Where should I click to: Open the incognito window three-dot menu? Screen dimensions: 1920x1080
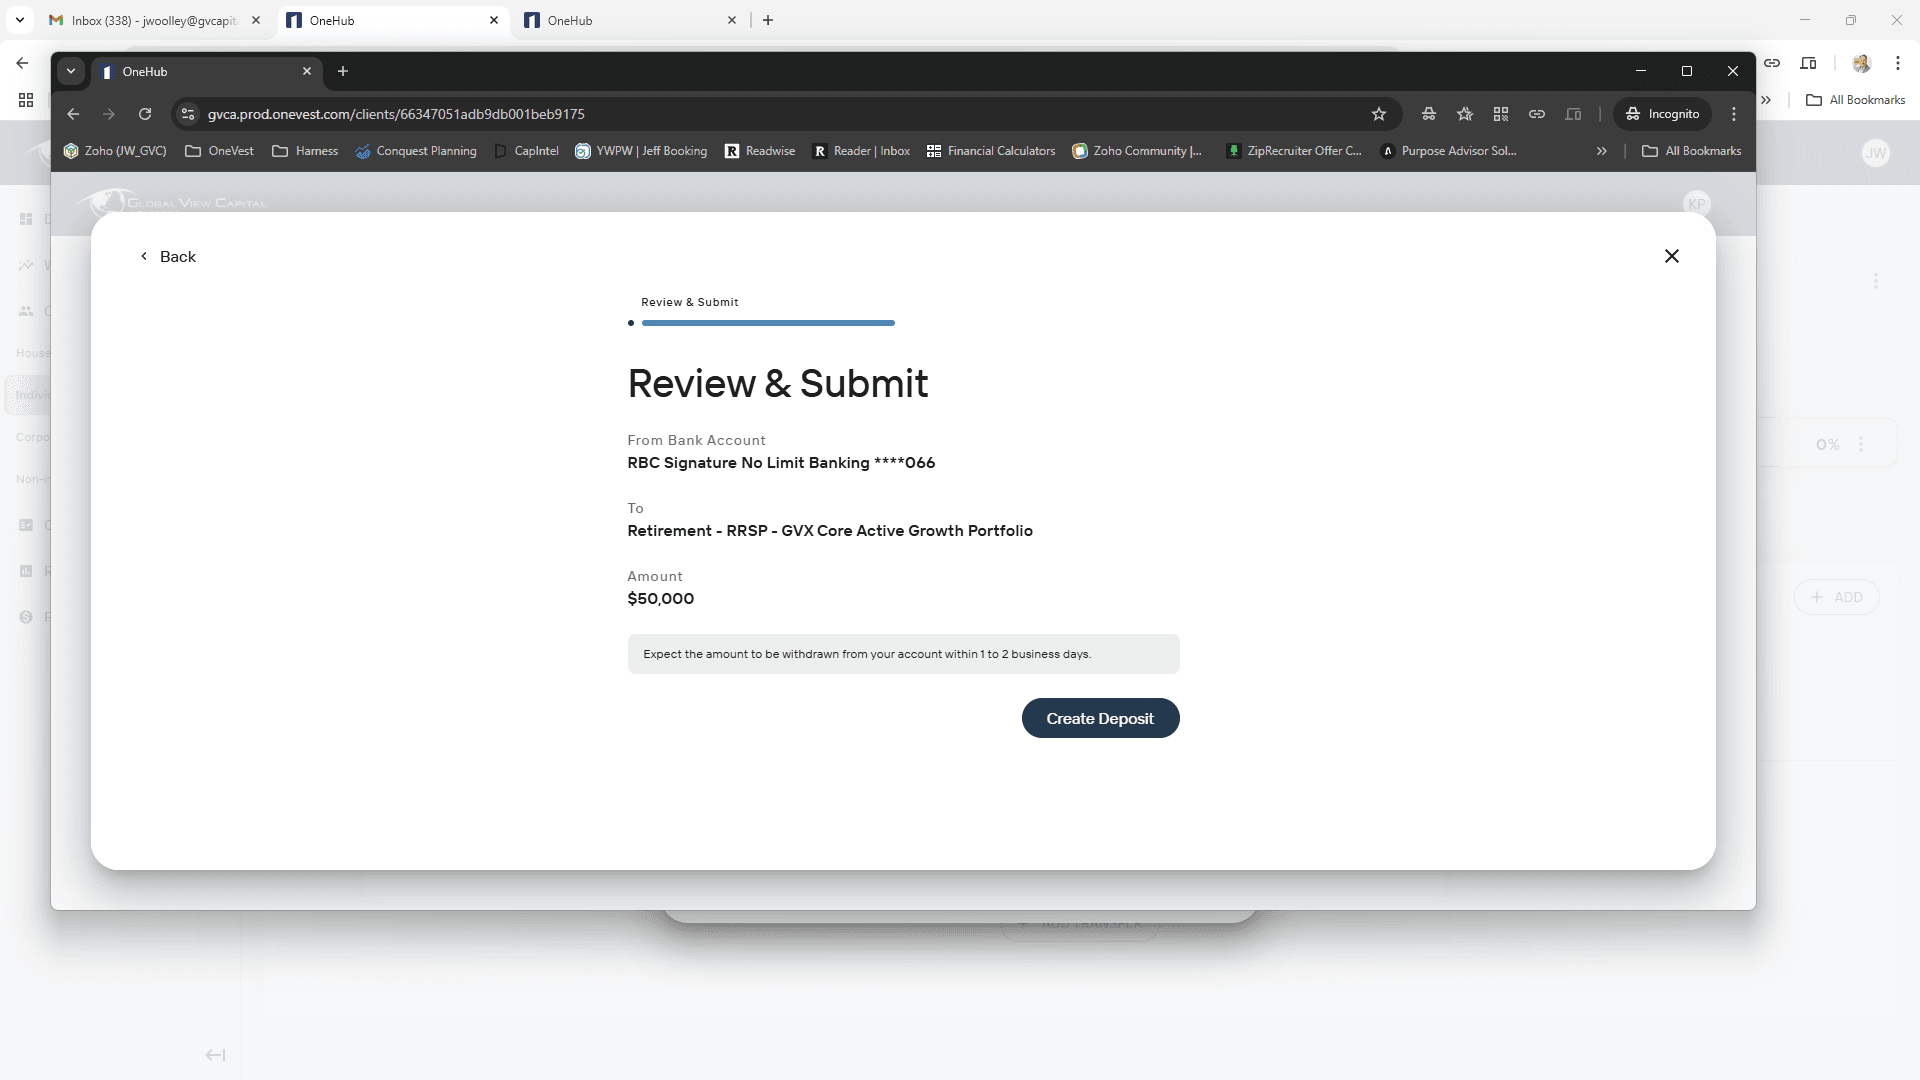pos(1734,114)
